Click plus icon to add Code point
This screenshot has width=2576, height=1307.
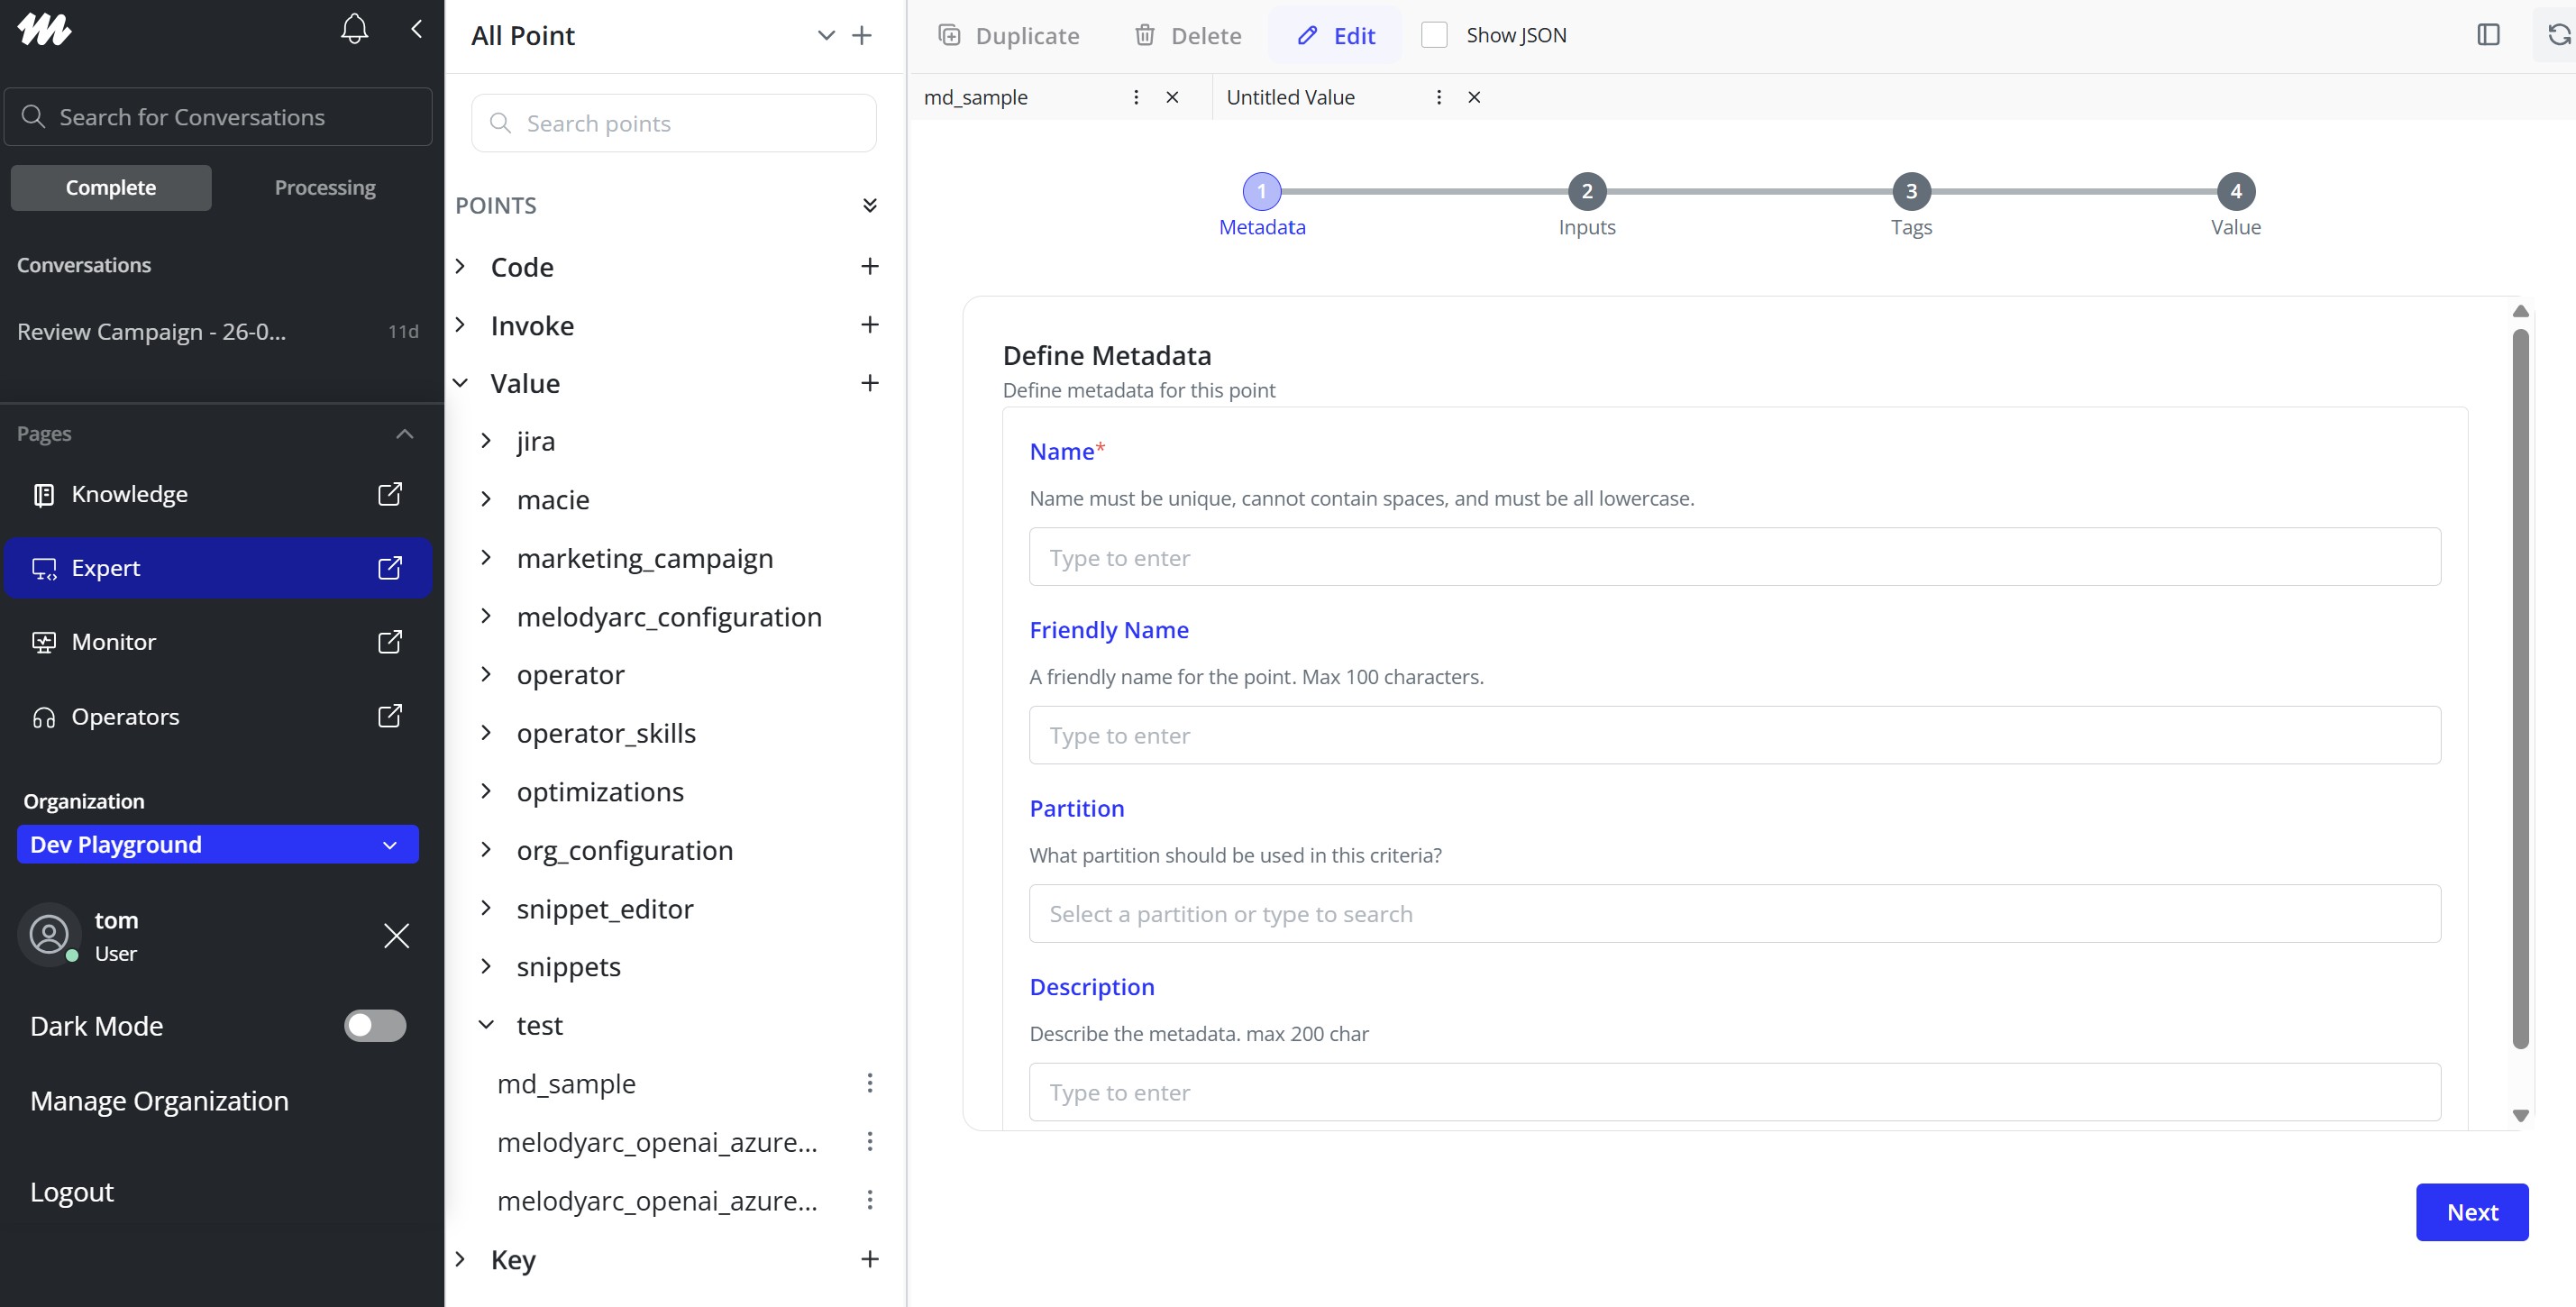[869, 267]
